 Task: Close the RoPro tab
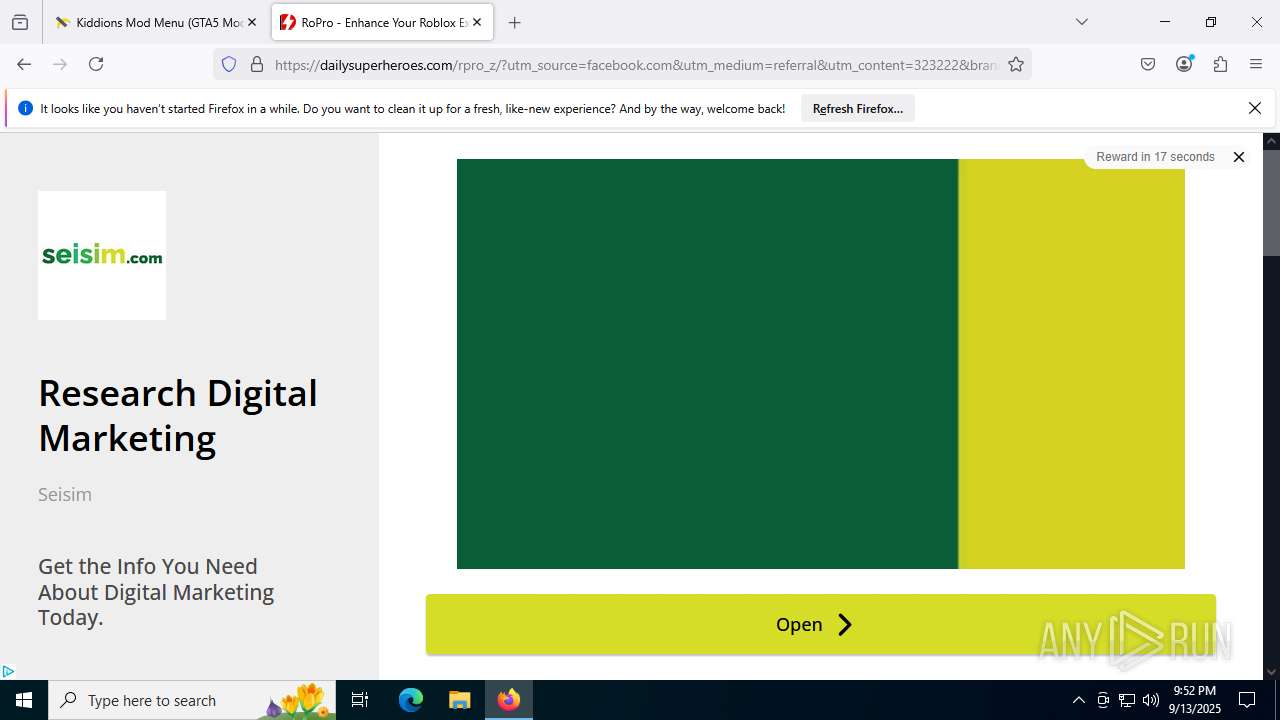point(477,22)
